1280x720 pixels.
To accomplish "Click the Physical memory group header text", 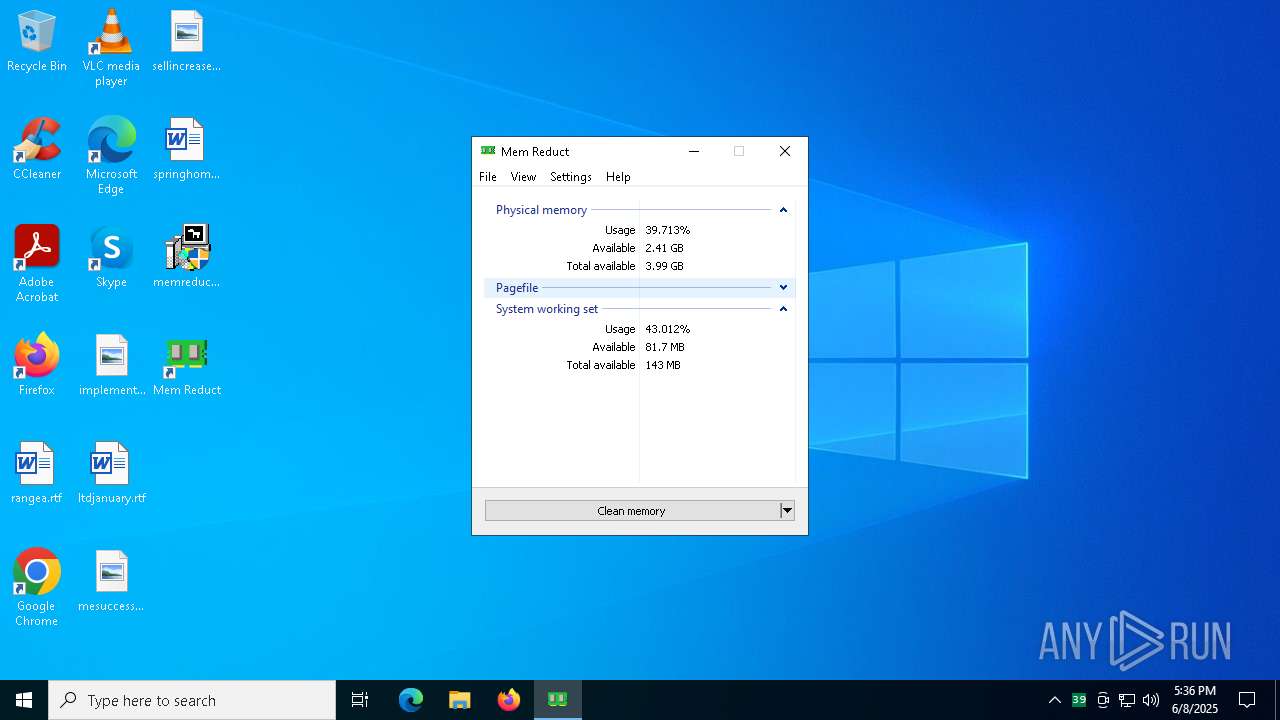I will [x=541, y=210].
